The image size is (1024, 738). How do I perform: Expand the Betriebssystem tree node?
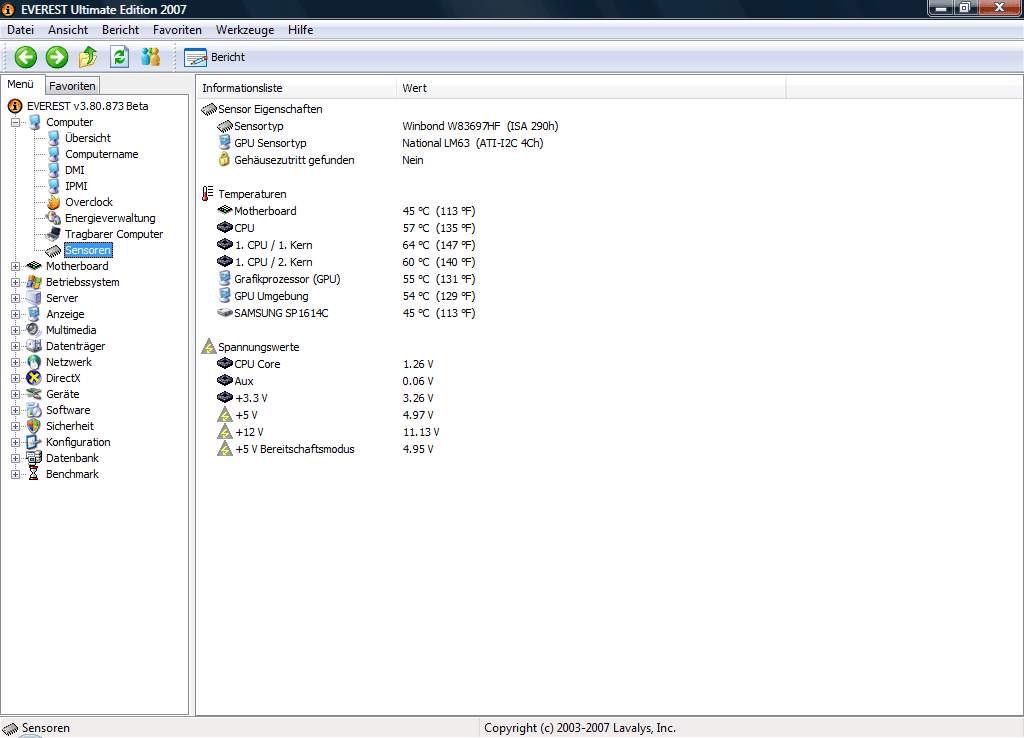tap(15, 282)
